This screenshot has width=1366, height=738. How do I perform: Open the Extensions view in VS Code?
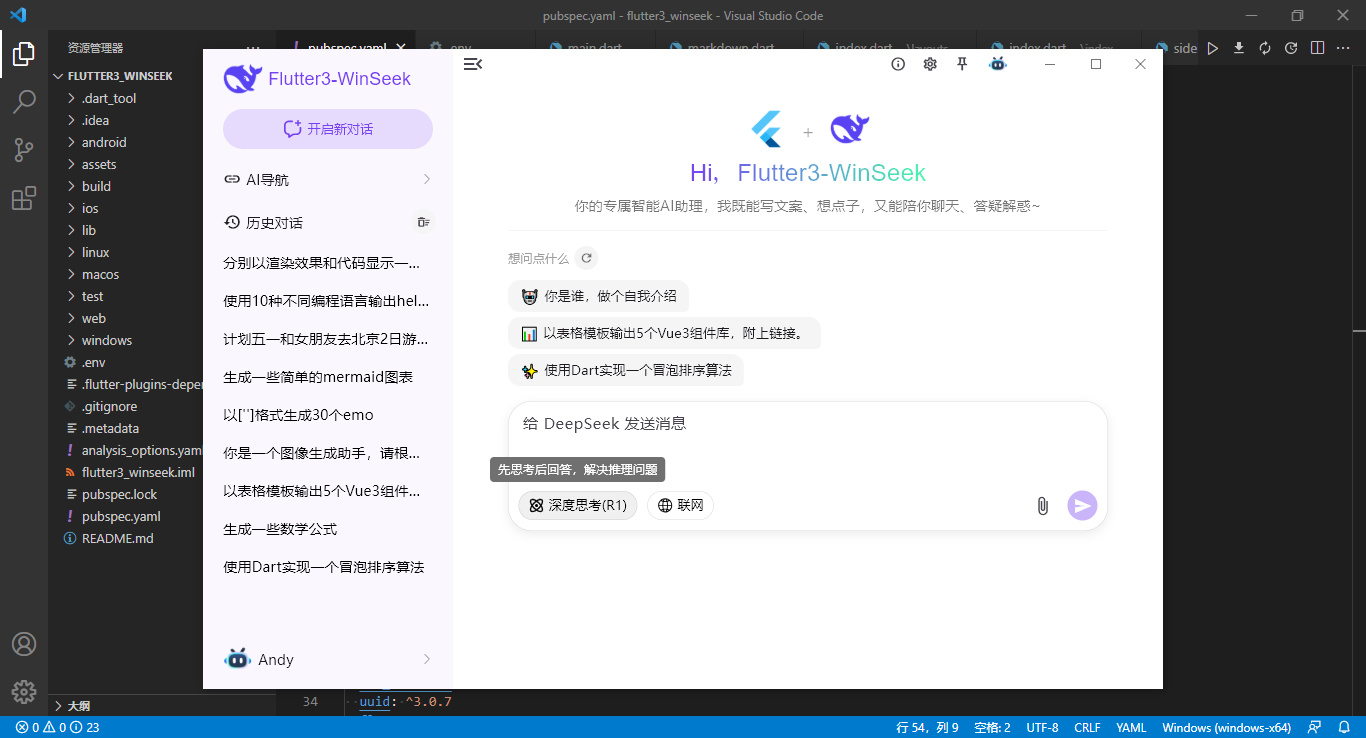pos(24,198)
